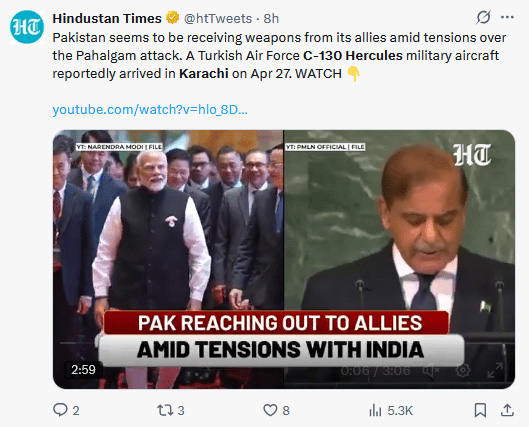Click the Hindustan Times display name
529x427 pixels.
coord(107,18)
